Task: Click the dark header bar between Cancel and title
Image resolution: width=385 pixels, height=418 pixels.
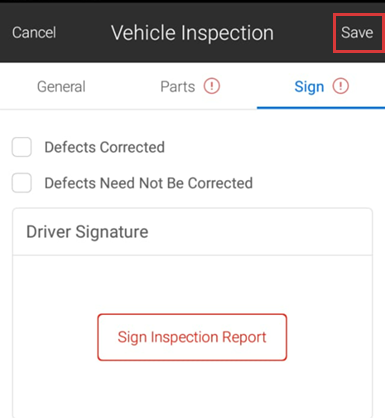Action: coord(83,33)
